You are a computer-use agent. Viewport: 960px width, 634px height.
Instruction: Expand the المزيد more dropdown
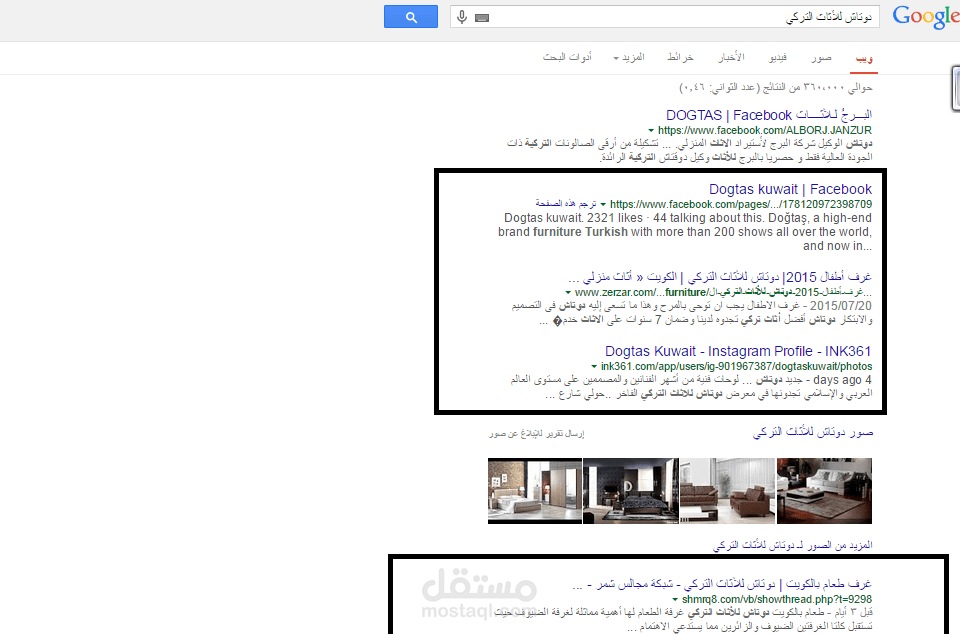click(629, 58)
